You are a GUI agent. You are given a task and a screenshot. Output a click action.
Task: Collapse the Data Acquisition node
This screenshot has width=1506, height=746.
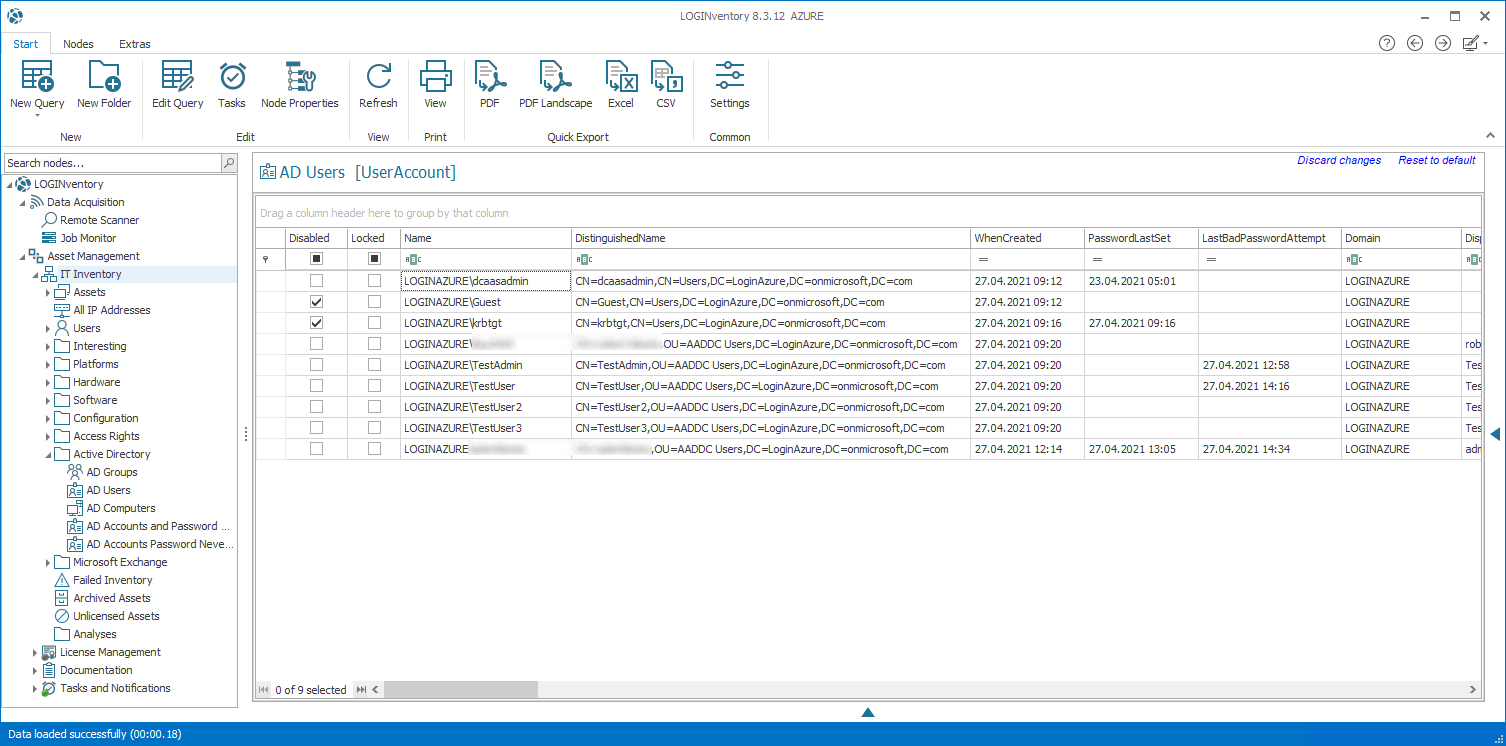click(22, 202)
